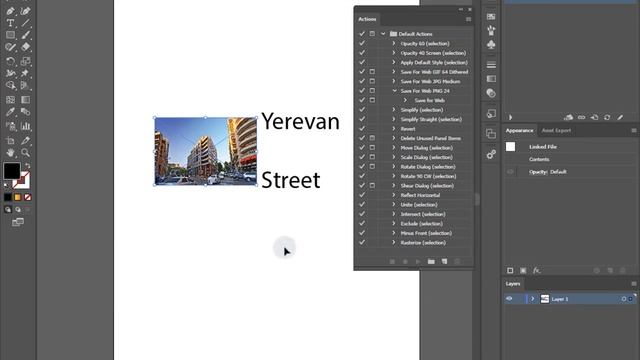Screen dimensions: 640x360
Task: Select the Eyedropper tool
Action: (x=10, y=112)
